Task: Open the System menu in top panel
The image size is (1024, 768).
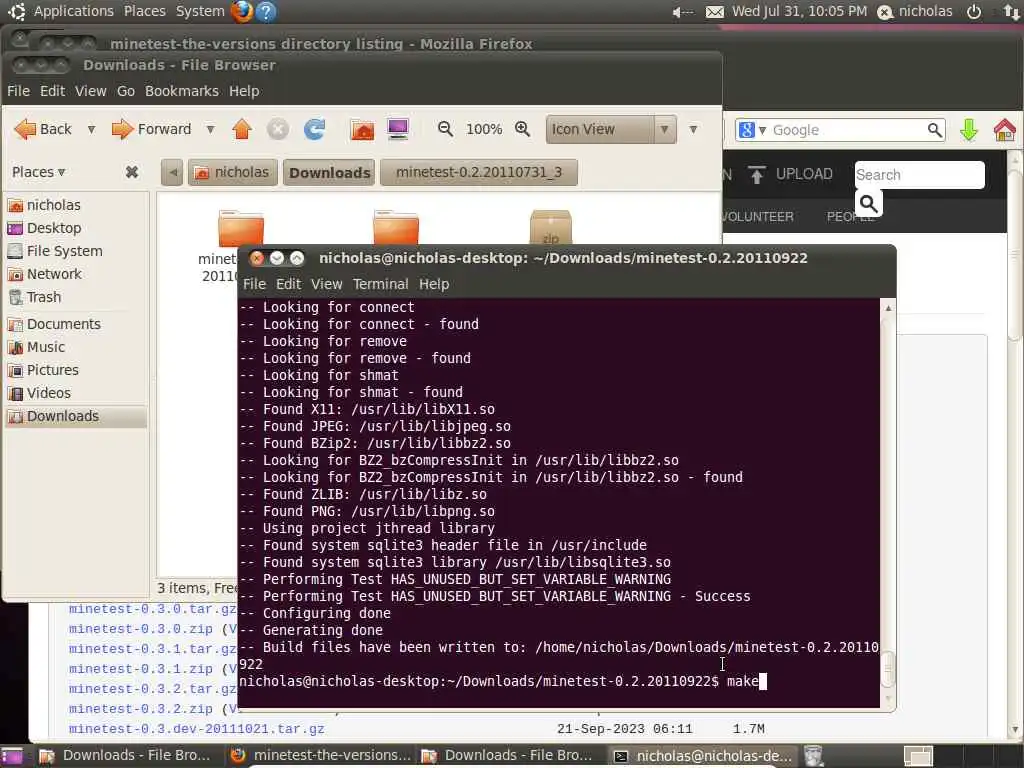Action: click(x=200, y=11)
